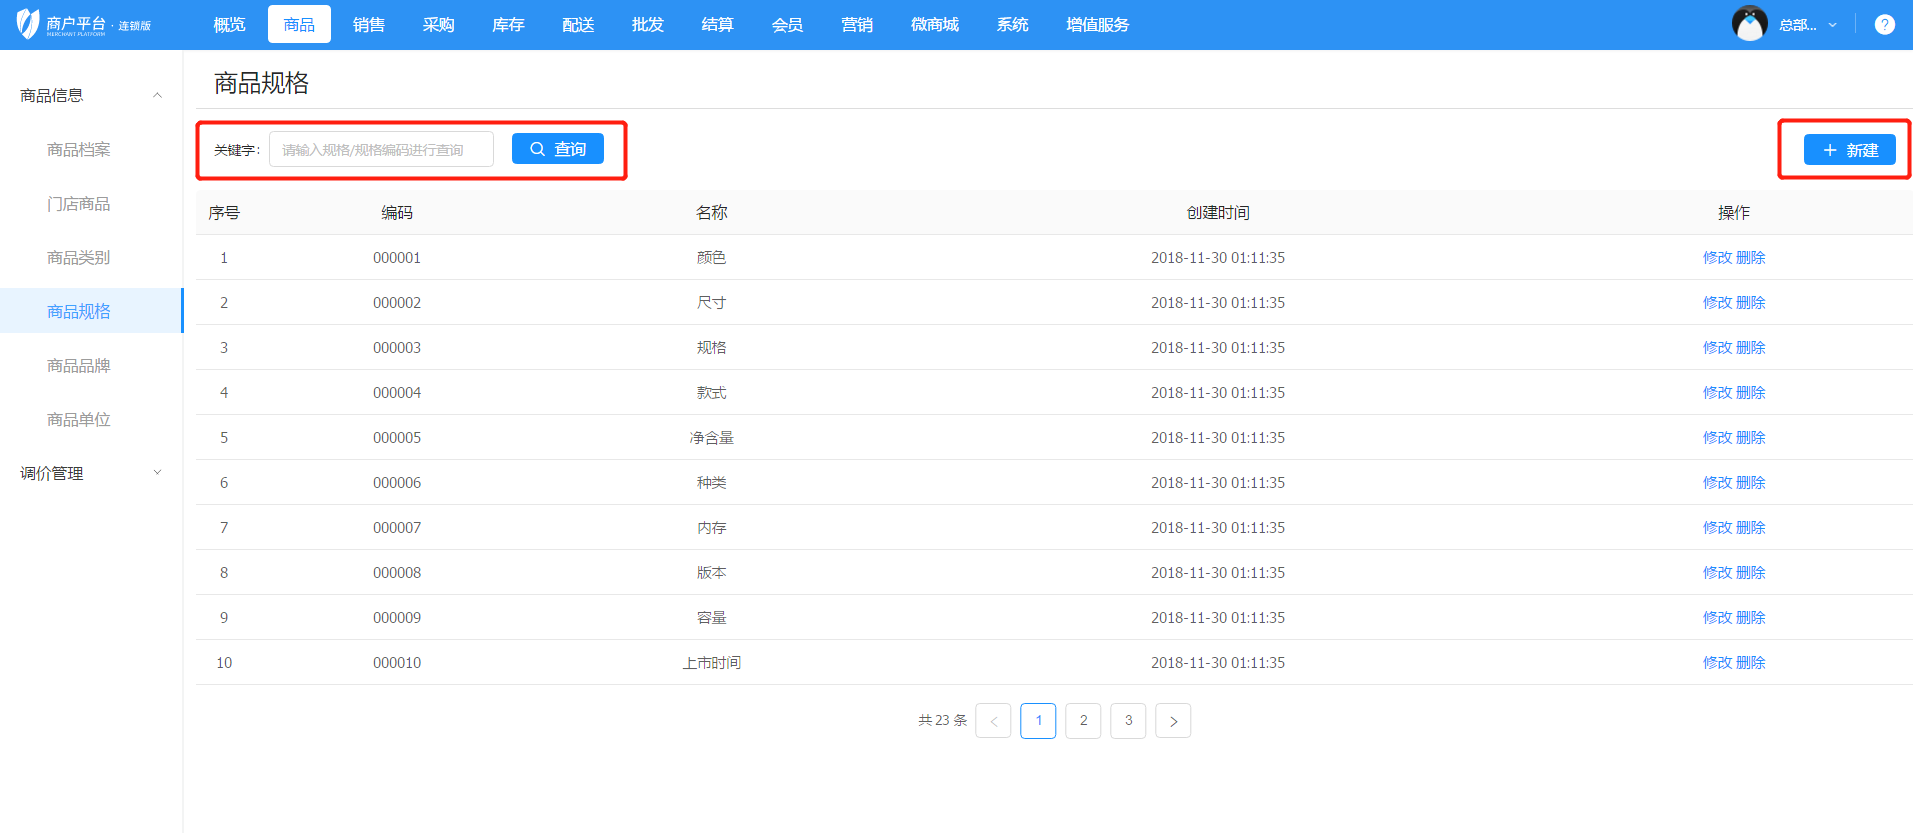Go to page 2 of results
This screenshot has width=1913, height=833.
(x=1083, y=721)
